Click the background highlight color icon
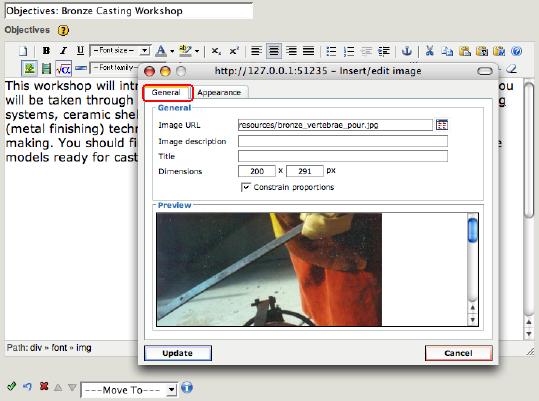Viewport: 539px width, 401px height. click(186, 51)
